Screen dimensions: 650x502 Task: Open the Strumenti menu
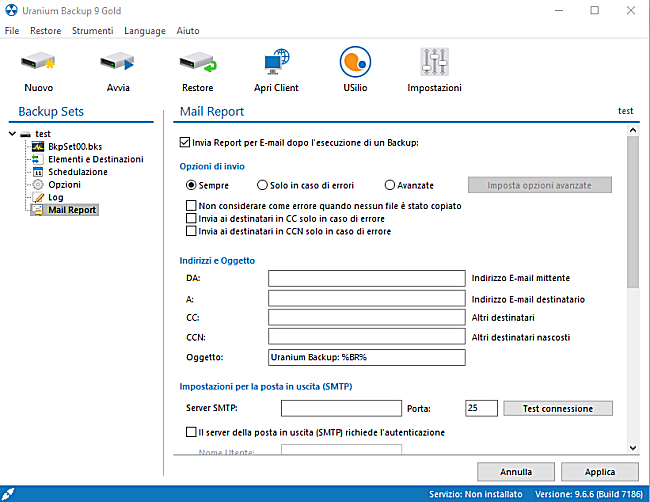tap(92, 31)
